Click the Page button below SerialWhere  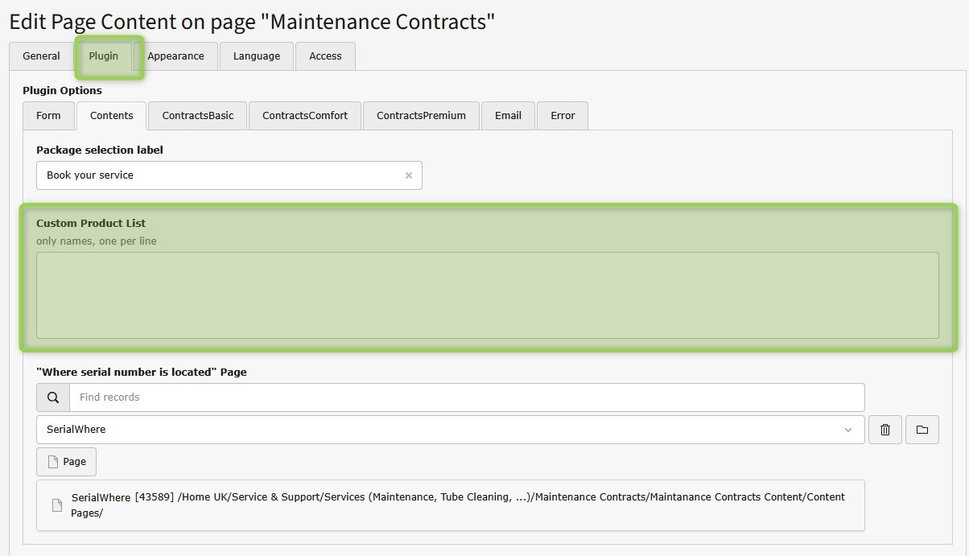click(66, 462)
